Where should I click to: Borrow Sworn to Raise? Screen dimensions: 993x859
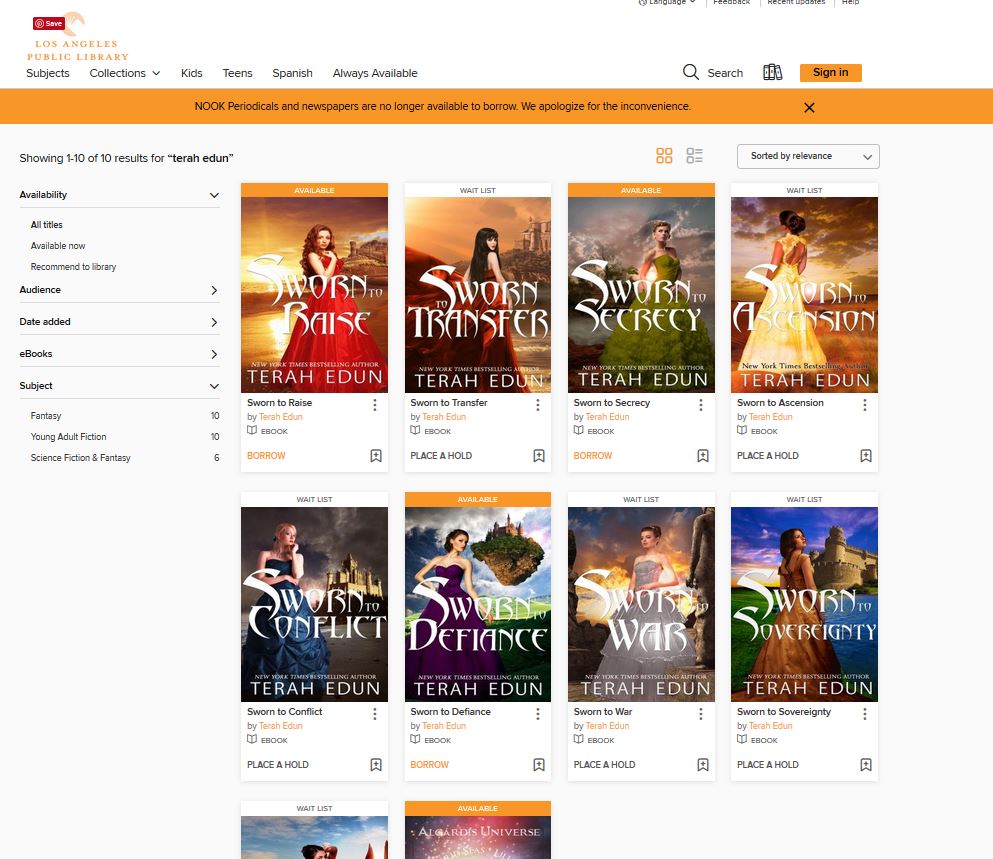266,455
